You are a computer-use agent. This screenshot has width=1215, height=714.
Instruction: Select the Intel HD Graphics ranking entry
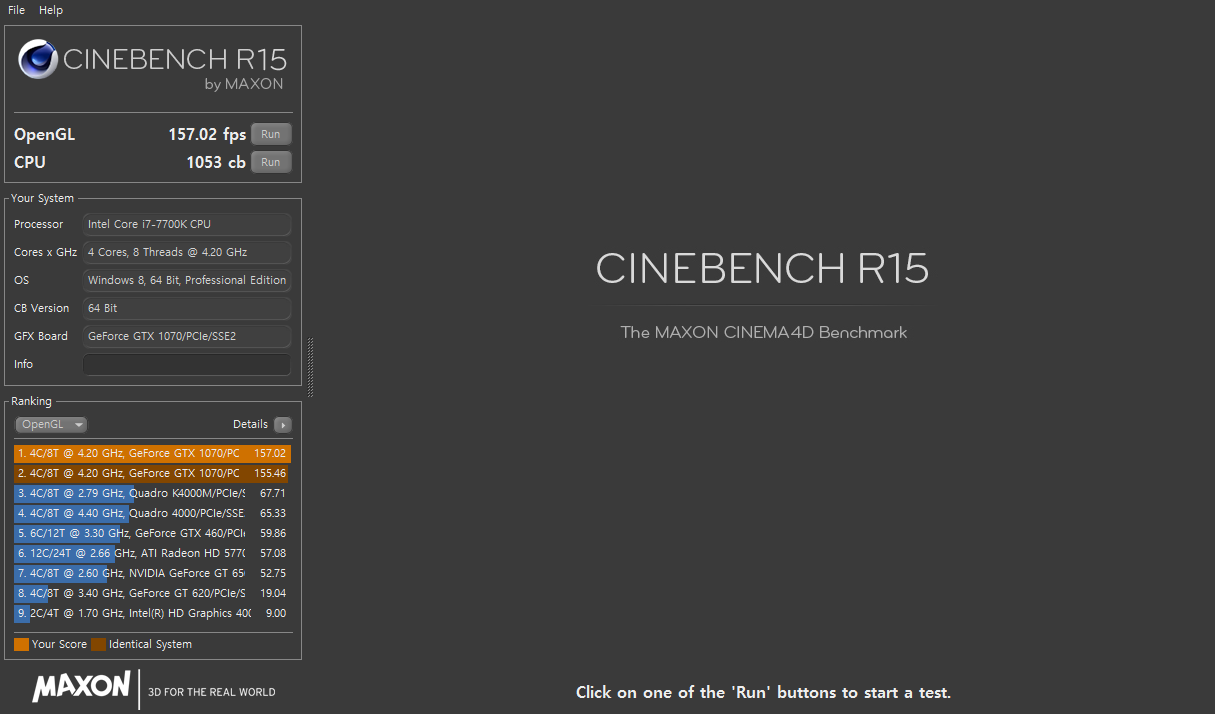click(x=152, y=613)
